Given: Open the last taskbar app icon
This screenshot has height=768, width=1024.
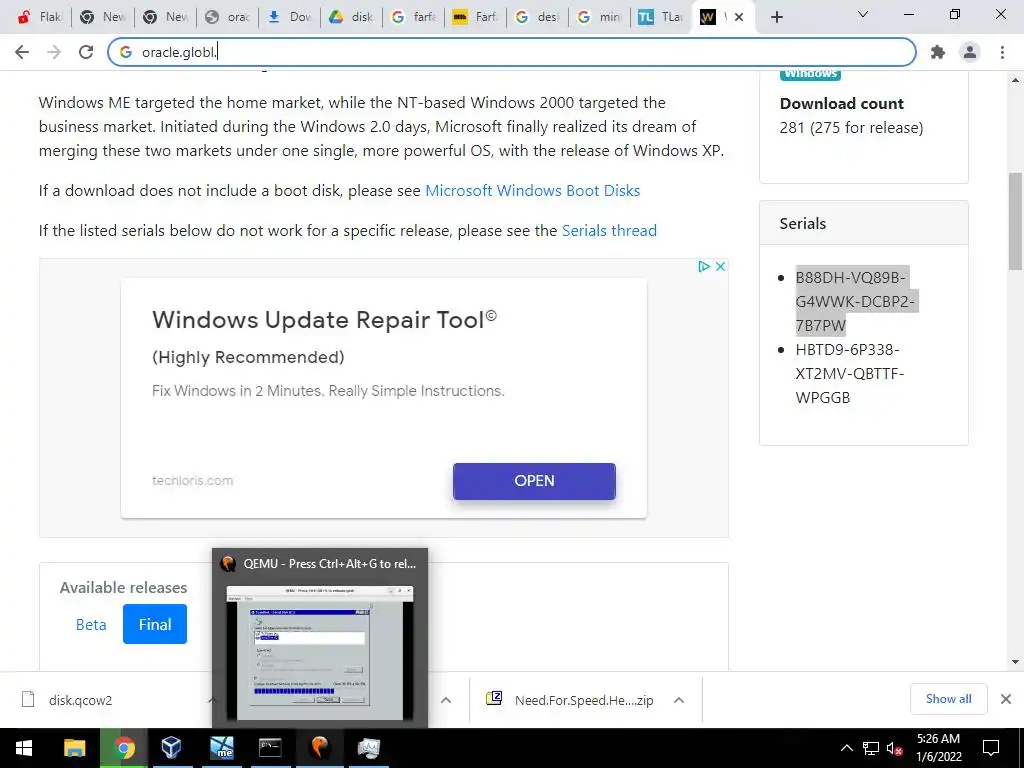Looking at the screenshot, I should (x=368, y=748).
